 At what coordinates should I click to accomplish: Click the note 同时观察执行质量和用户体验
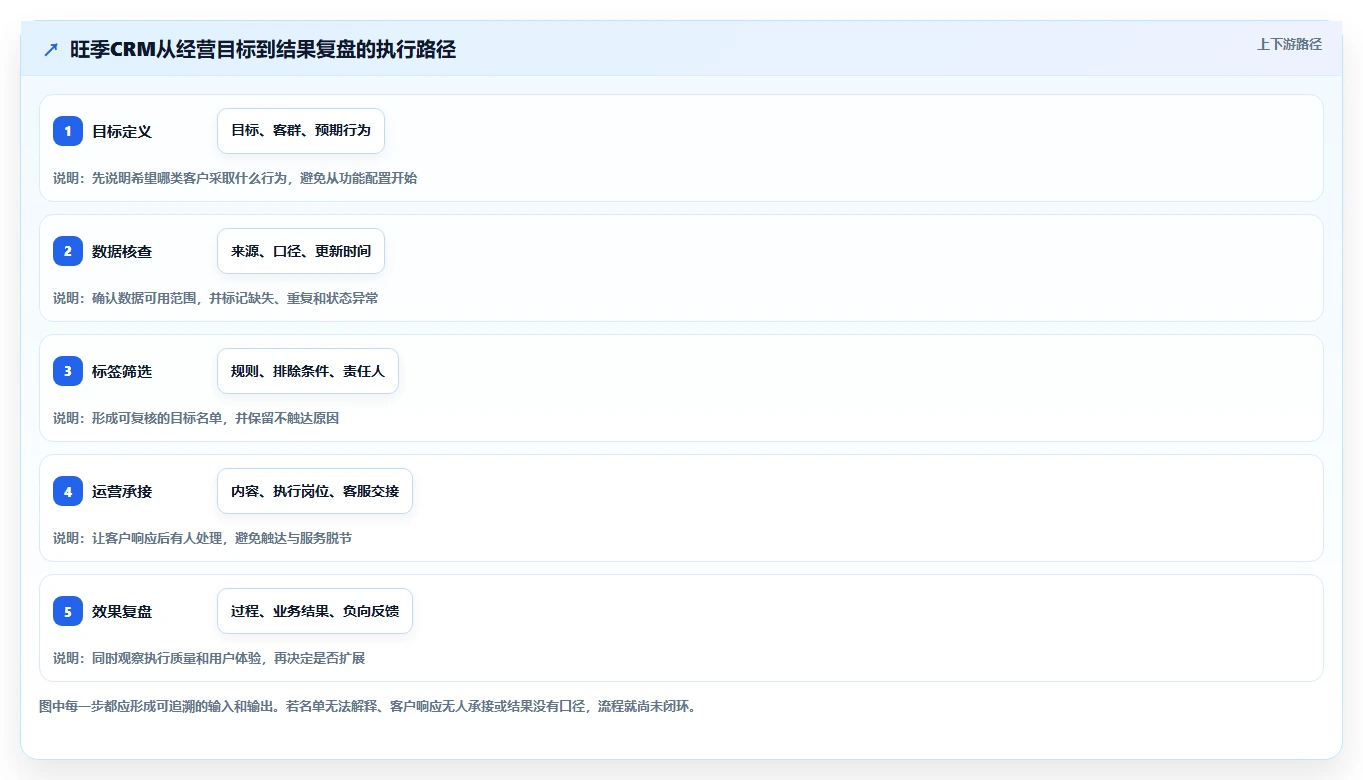176,658
